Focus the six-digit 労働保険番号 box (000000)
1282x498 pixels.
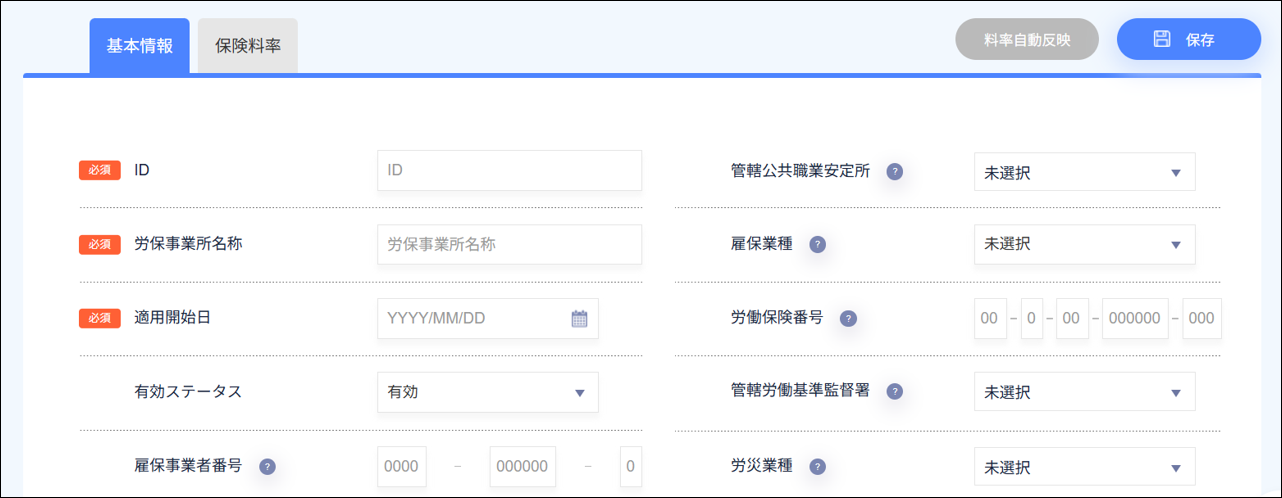click(1135, 319)
